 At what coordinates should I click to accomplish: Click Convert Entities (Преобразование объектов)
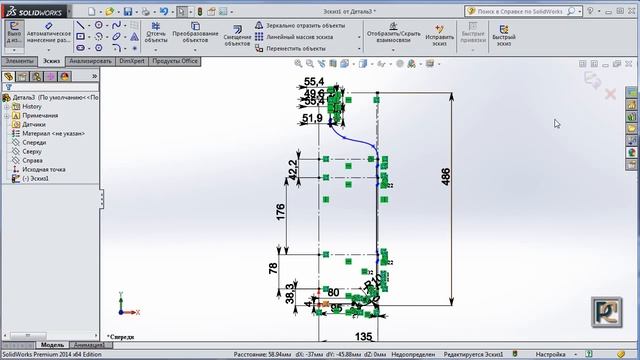click(195, 33)
